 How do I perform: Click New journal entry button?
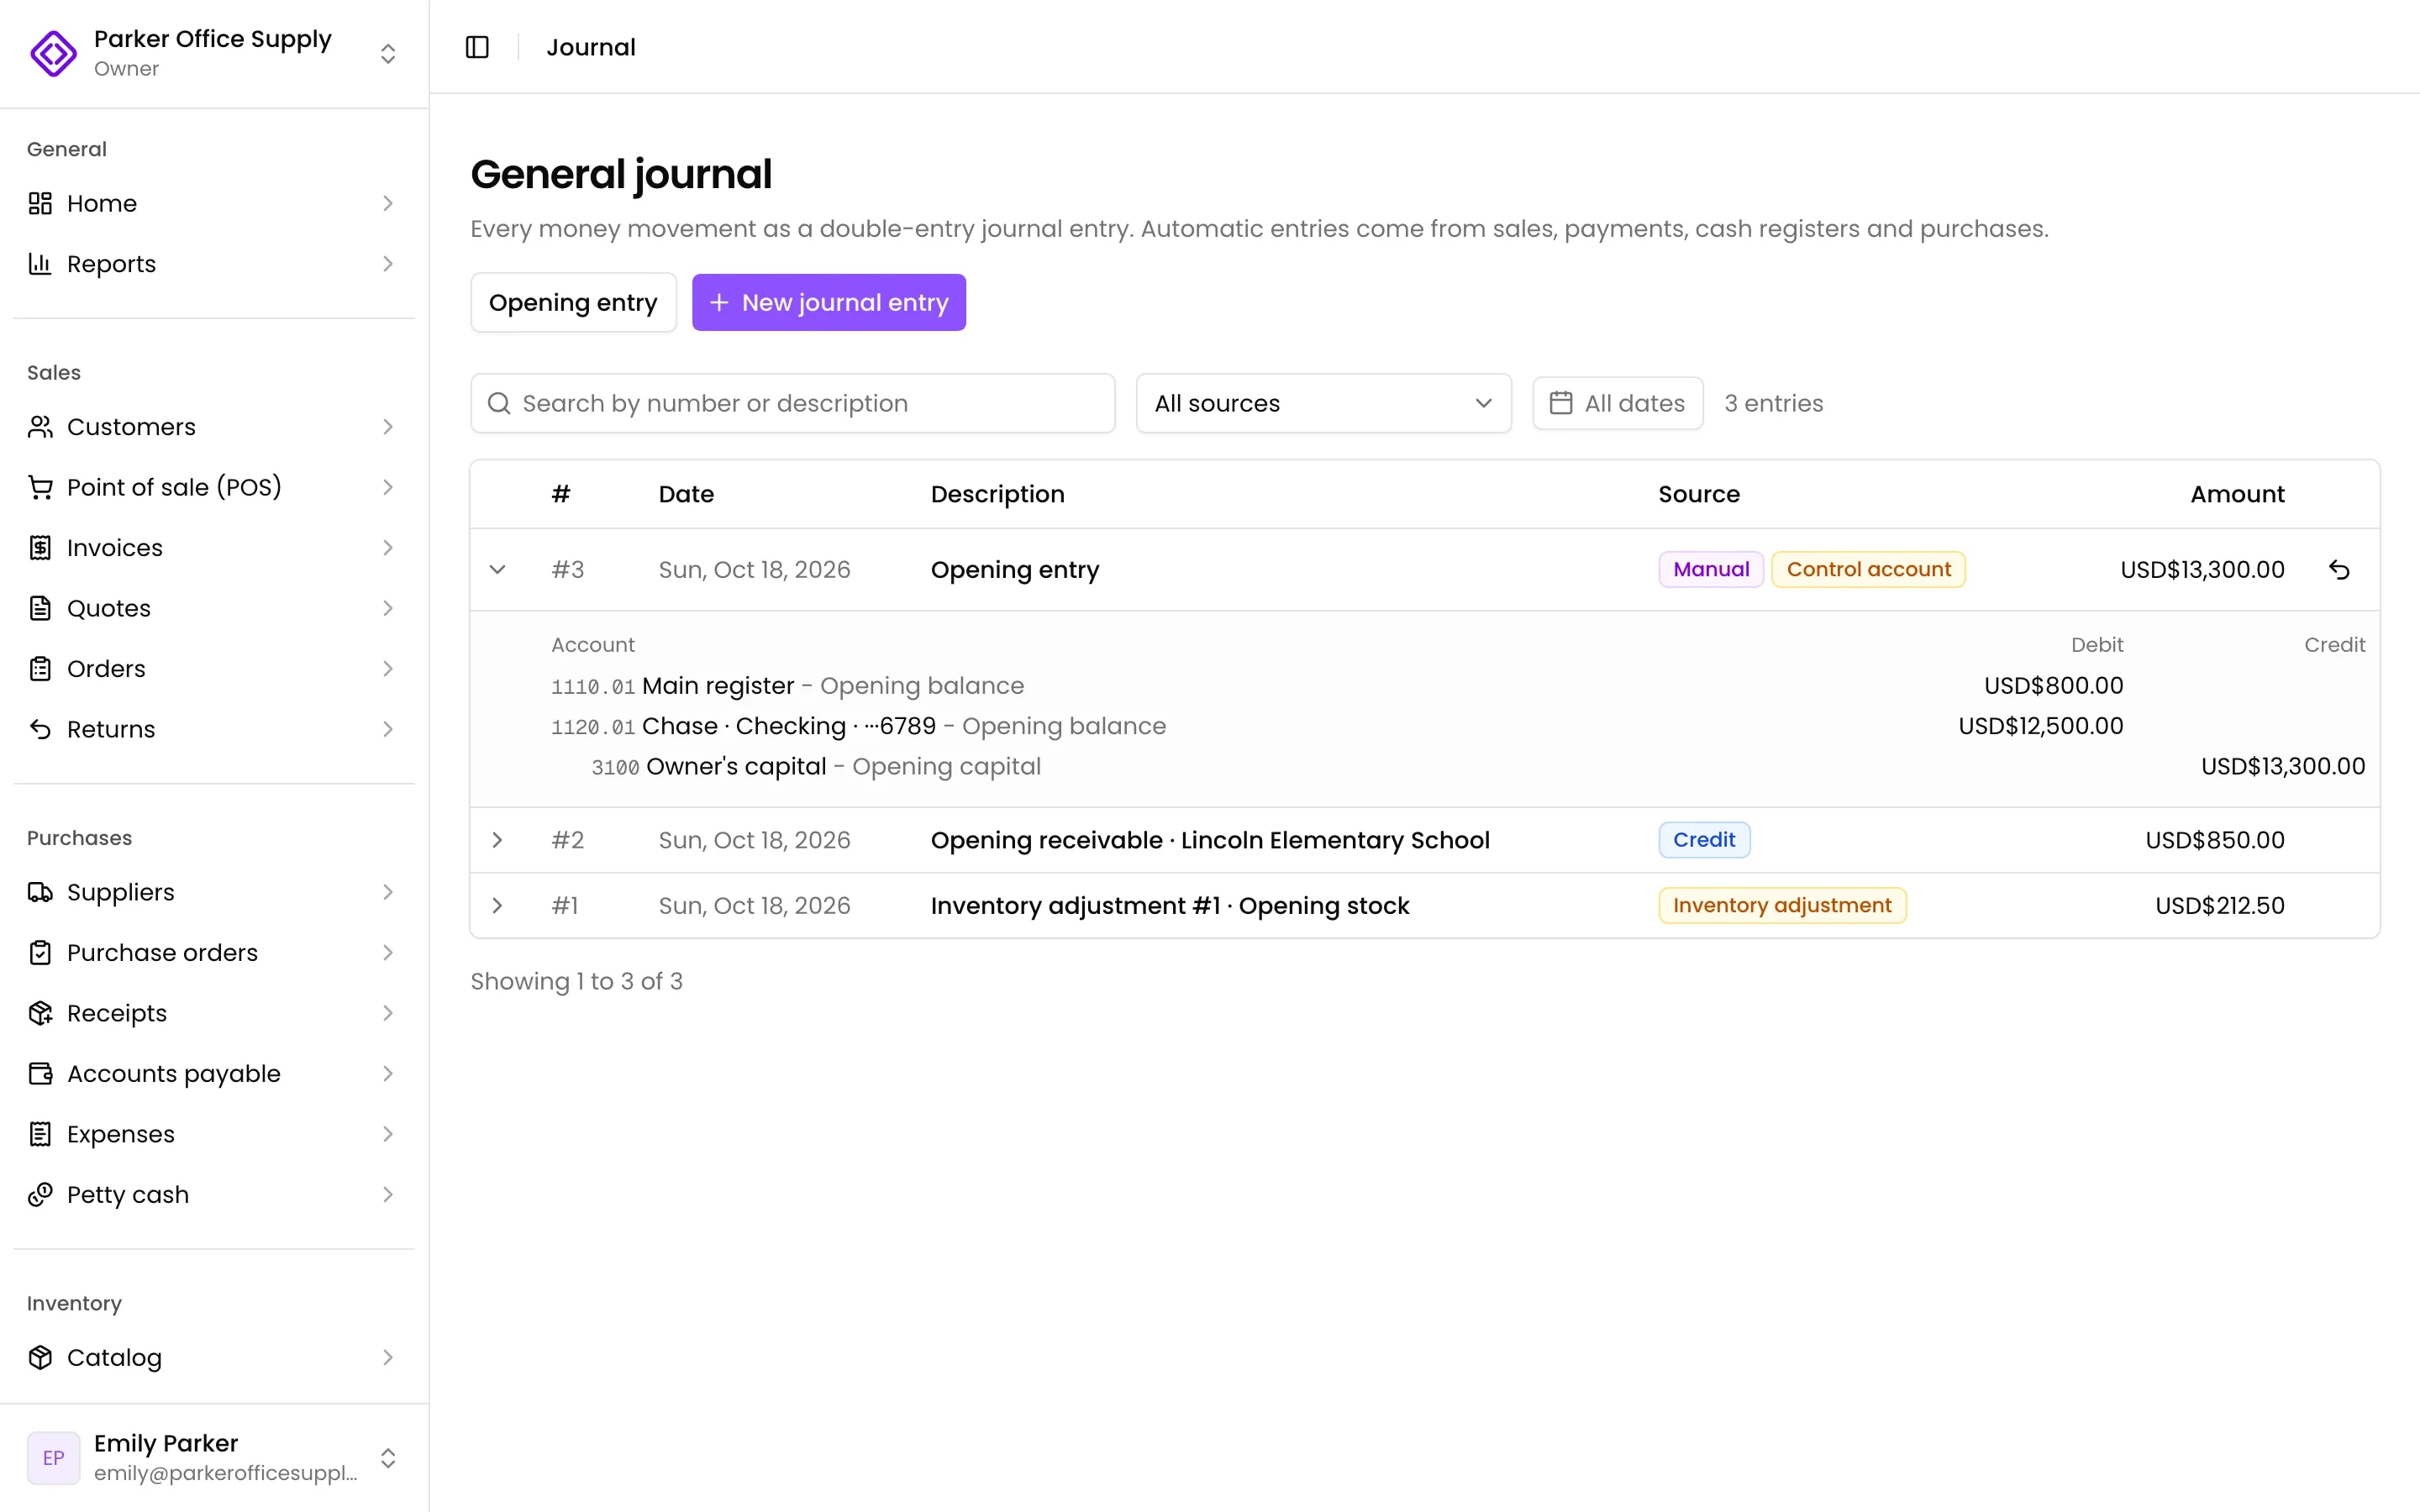[829, 302]
